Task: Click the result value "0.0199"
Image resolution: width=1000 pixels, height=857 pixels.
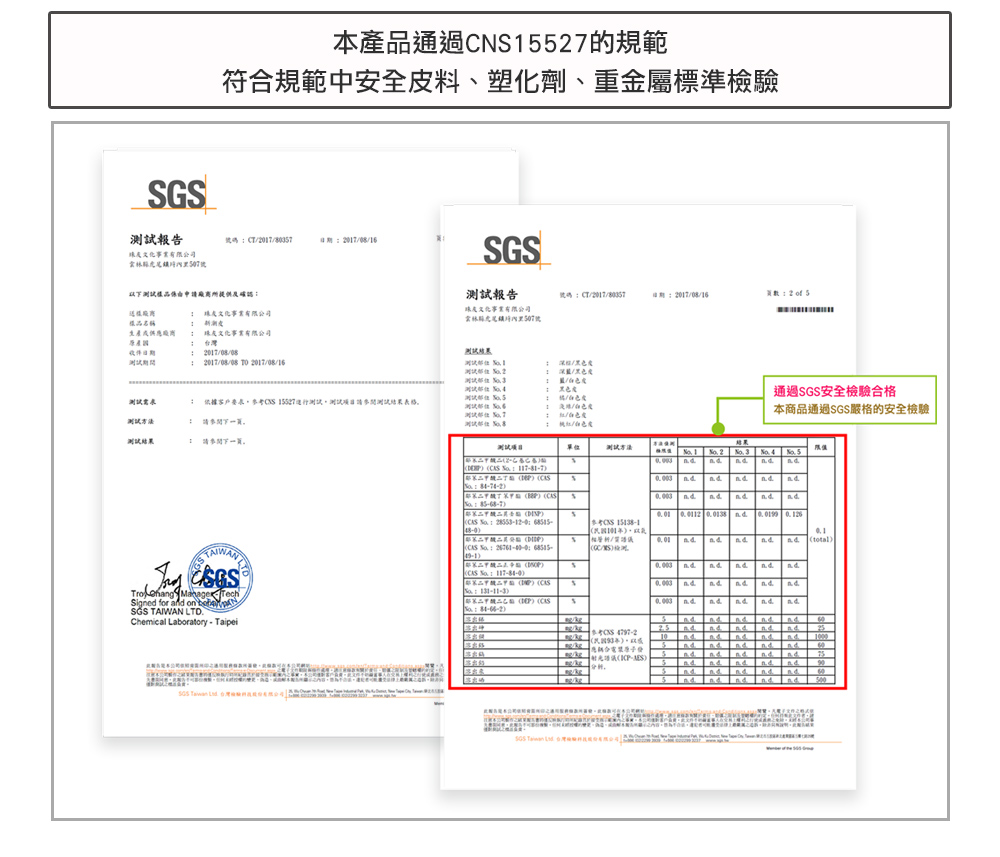Action: coord(768,515)
